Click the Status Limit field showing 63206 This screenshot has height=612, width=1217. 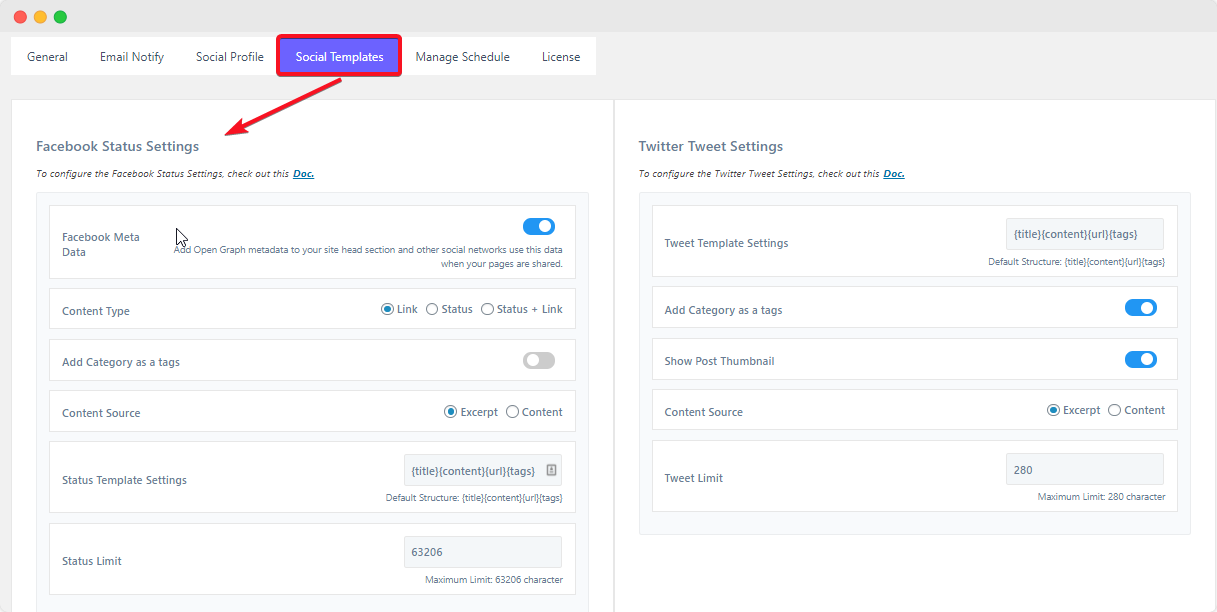(x=483, y=552)
